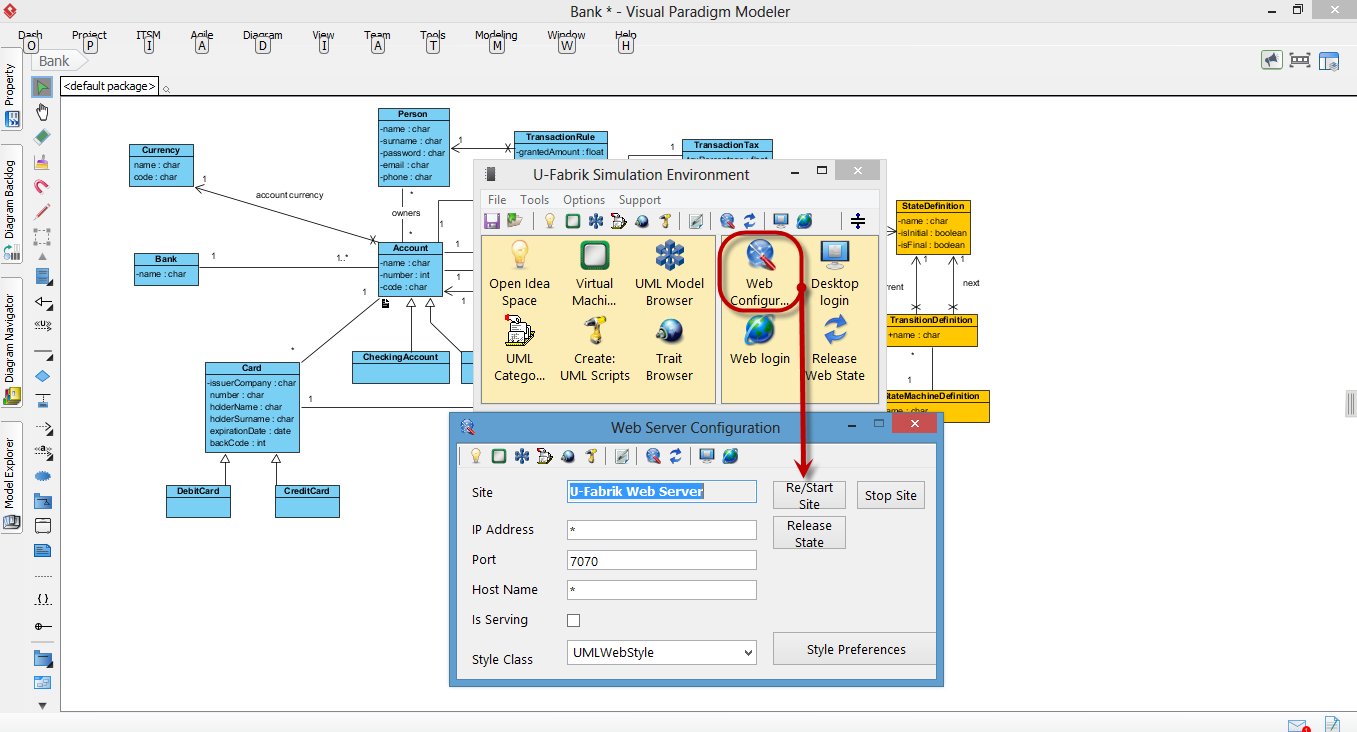Click Release Web State large icon
The width and height of the screenshot is (1357, 732).
tap(834, 349)
